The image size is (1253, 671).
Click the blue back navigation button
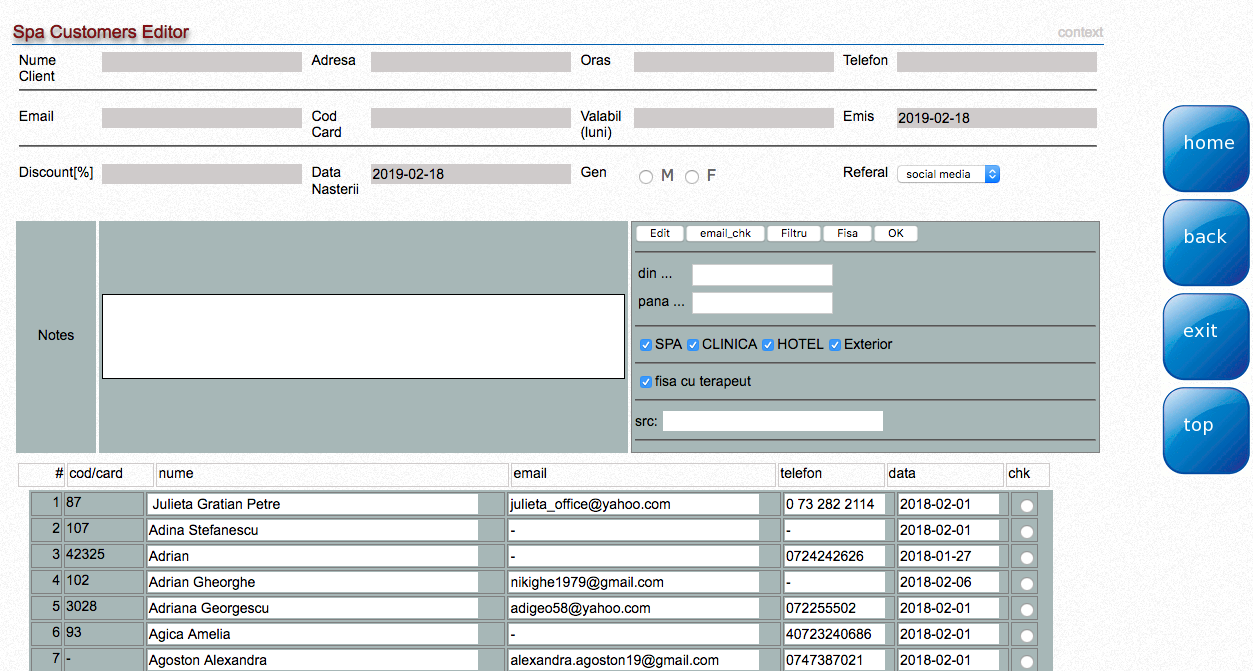click(x=1207, y=242)
